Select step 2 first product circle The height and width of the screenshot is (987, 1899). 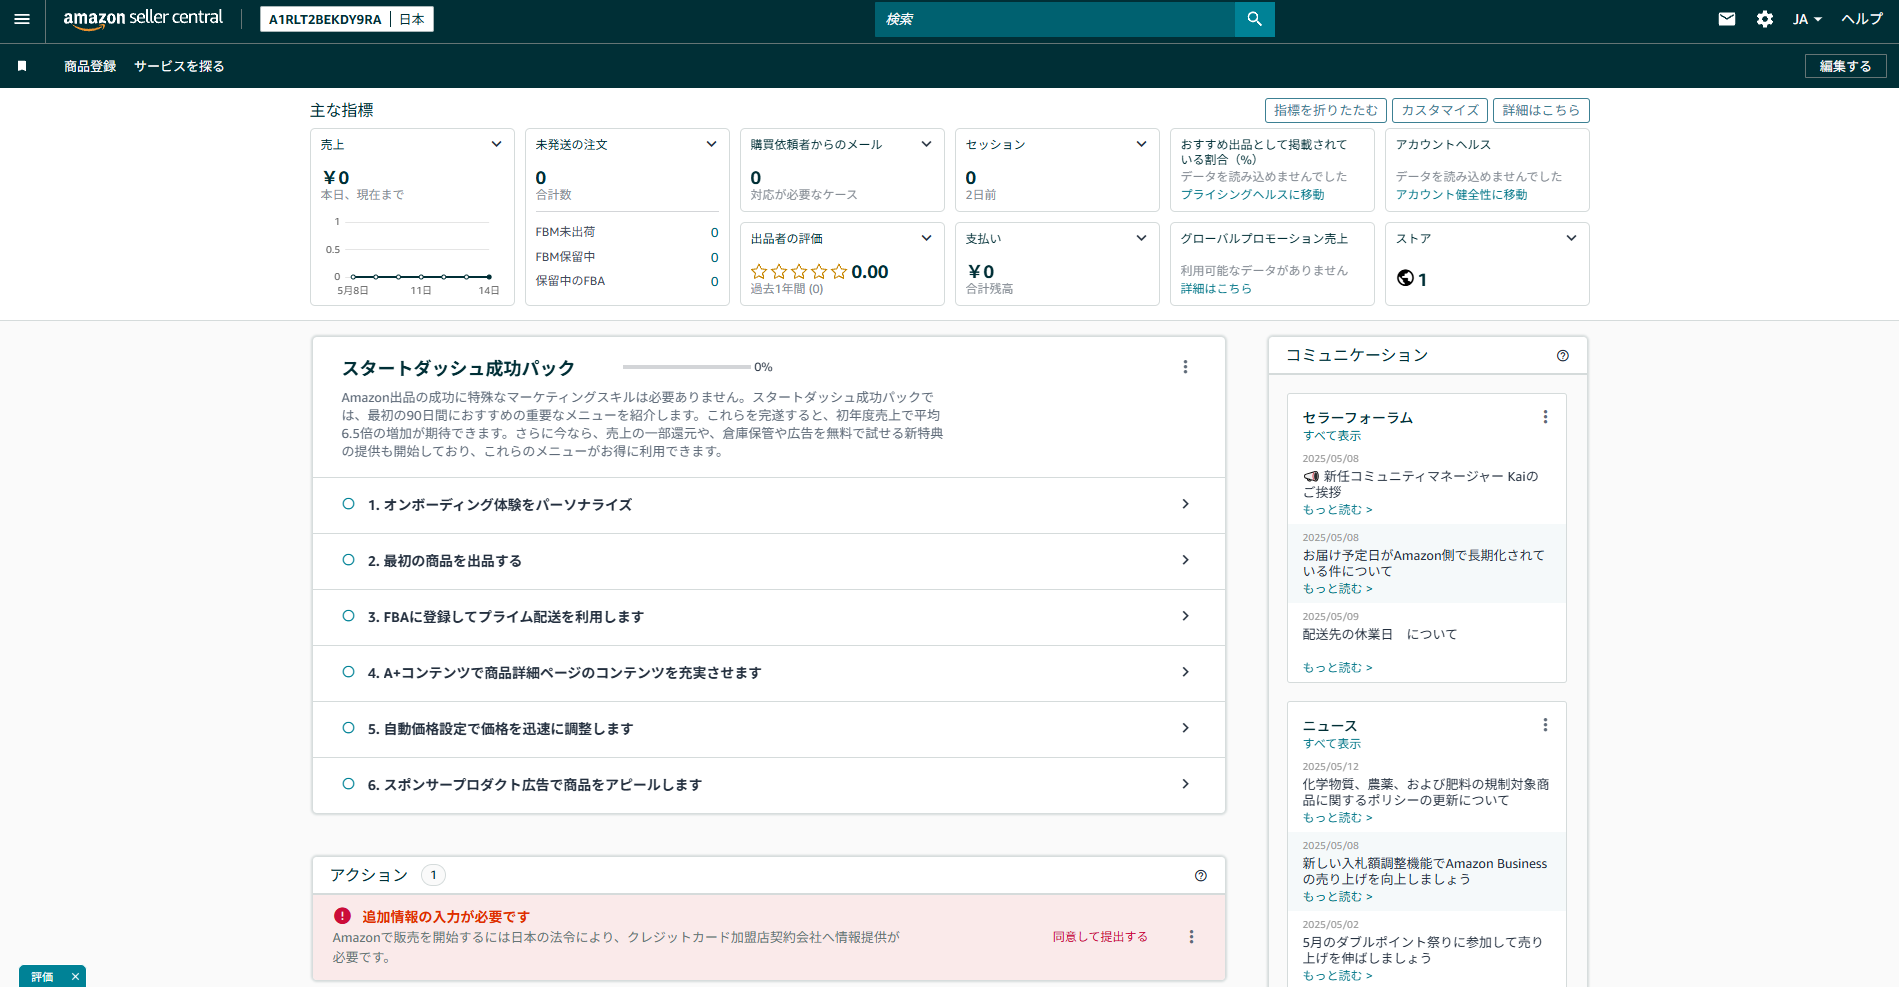[x=348, y=560]
